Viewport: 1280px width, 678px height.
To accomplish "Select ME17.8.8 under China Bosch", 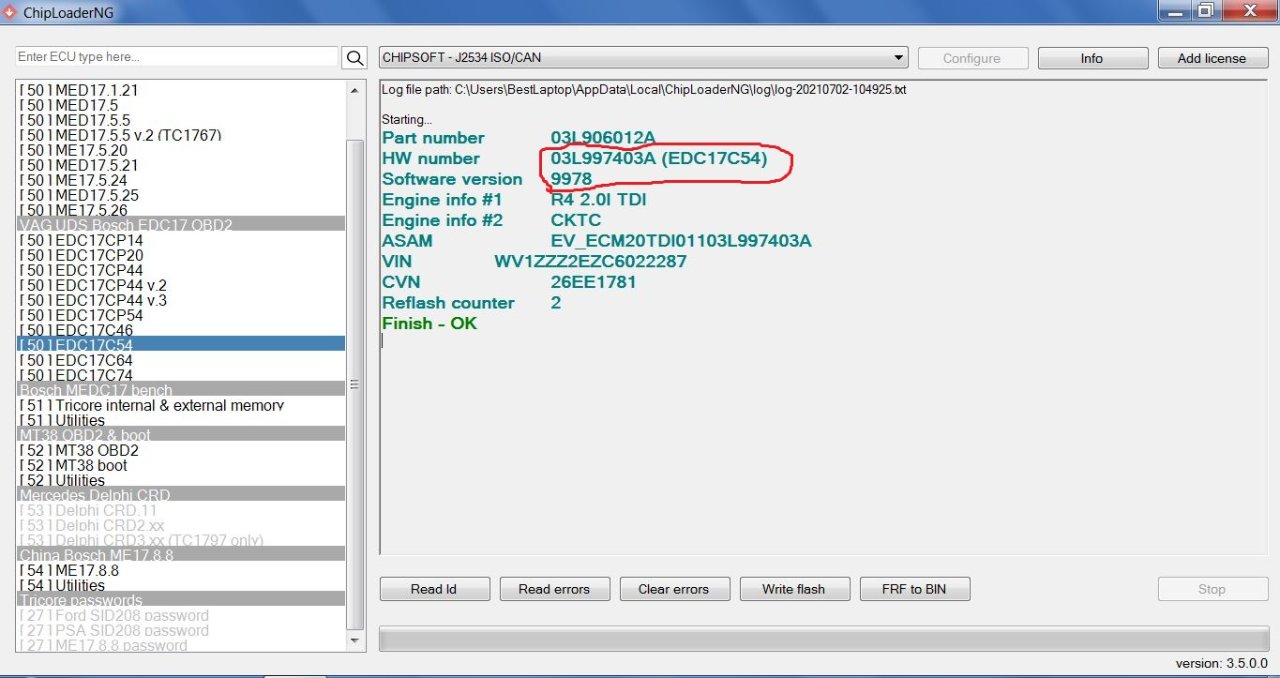I will pos(70,570).
